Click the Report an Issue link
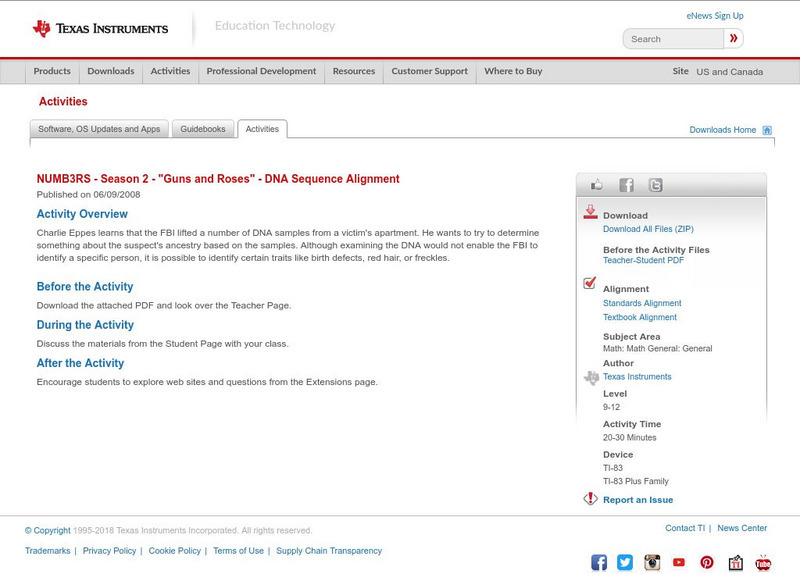The image size is (800, 574). pos(638,500)
